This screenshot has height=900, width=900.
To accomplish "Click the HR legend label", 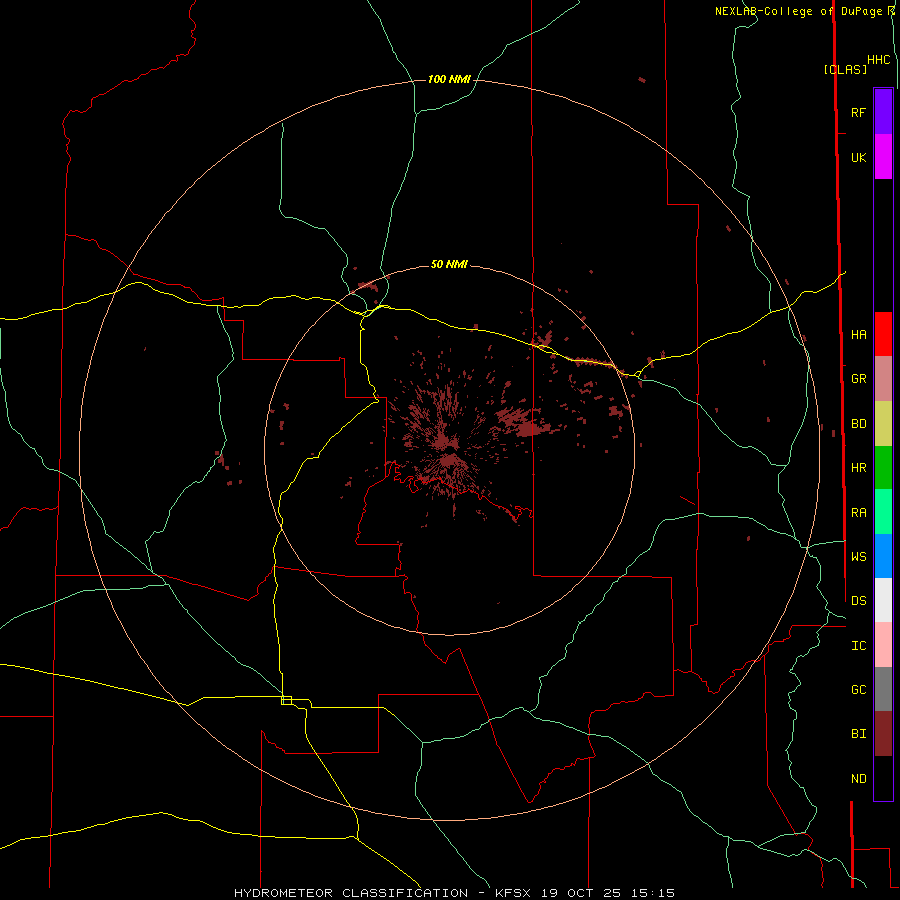I will tap(858, 468).
